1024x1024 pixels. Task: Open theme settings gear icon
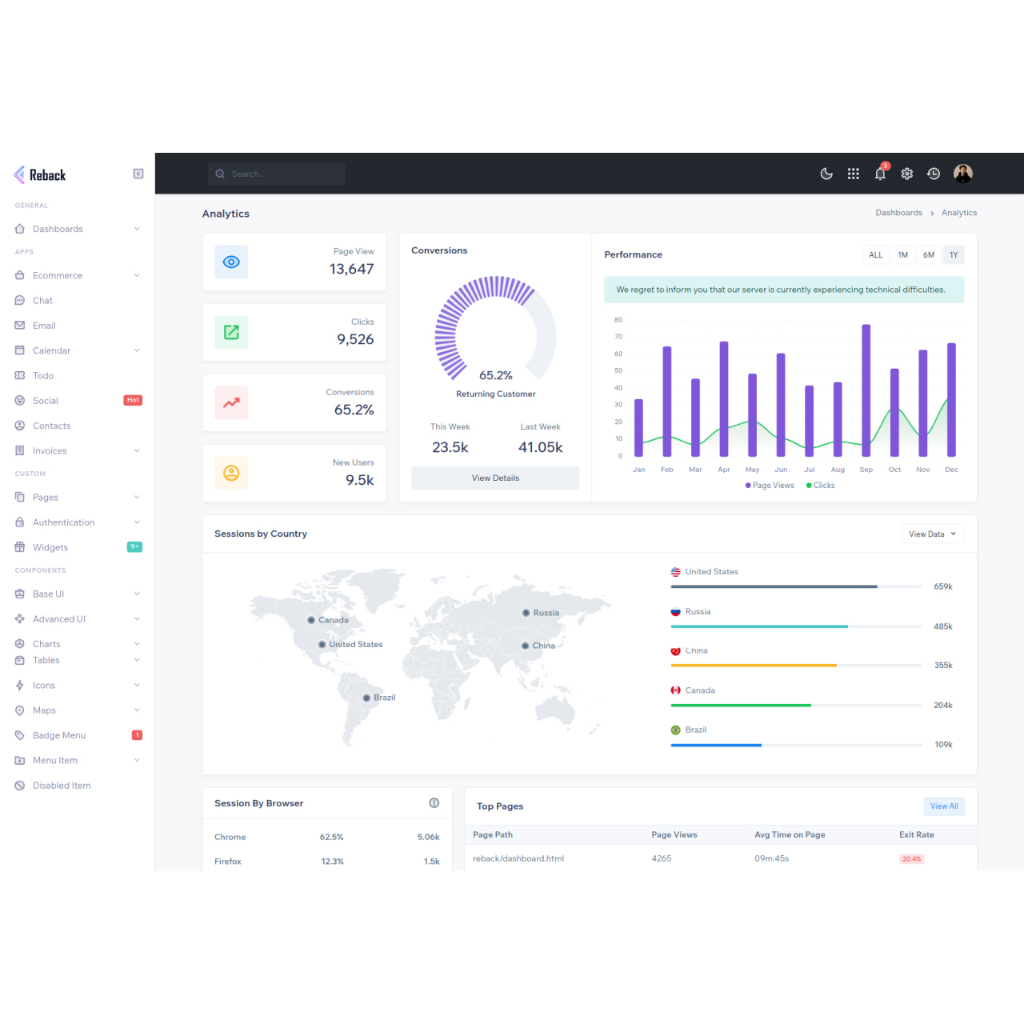[906, 174]
